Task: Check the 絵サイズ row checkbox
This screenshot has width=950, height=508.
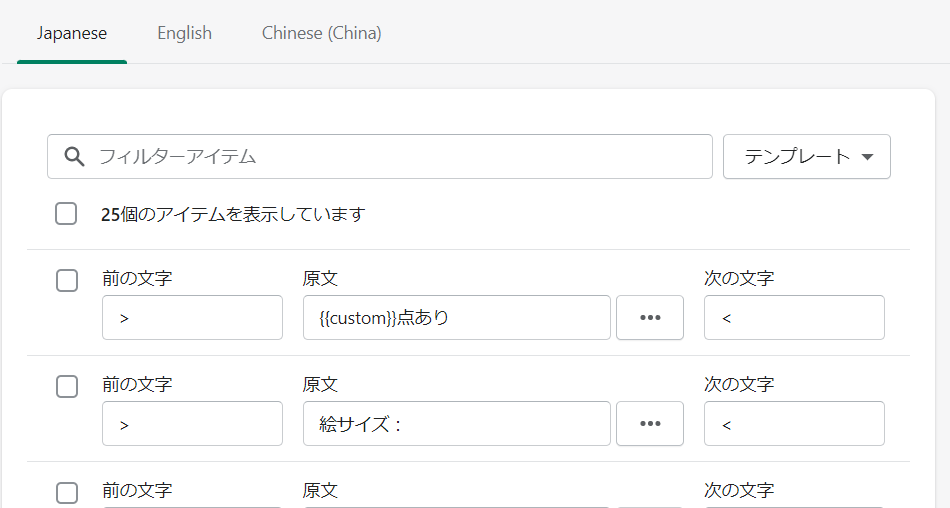Action: (67, 387)
